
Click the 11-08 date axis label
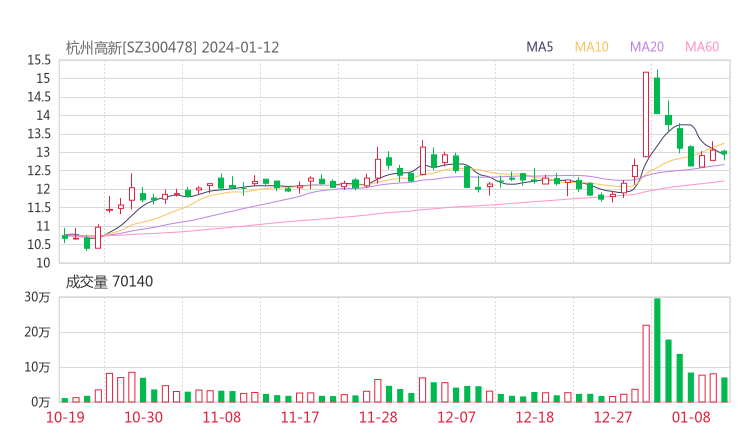pyautogui.click(x=221, y=417)
